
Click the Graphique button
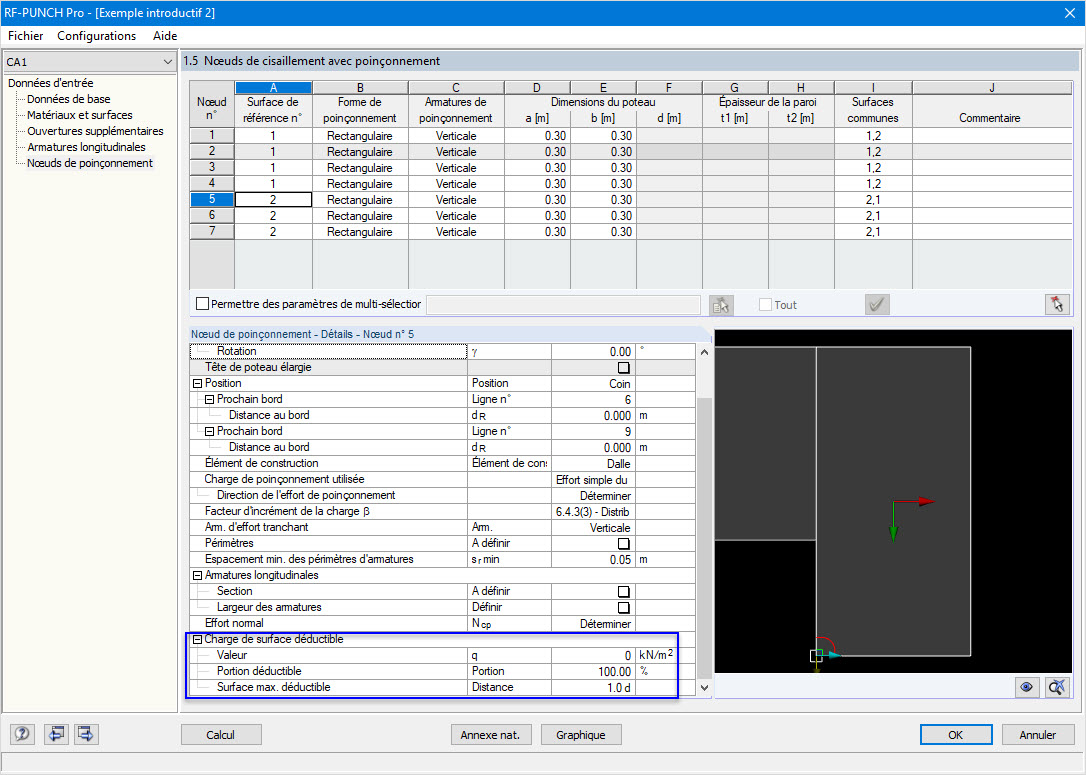click(x=580, y=735)
